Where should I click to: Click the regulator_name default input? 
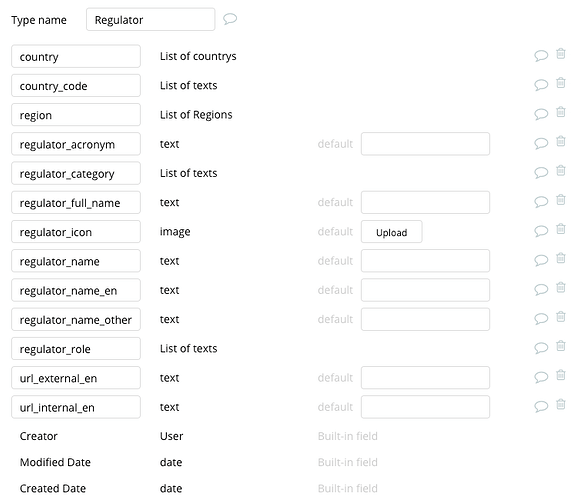coord(425,261)
